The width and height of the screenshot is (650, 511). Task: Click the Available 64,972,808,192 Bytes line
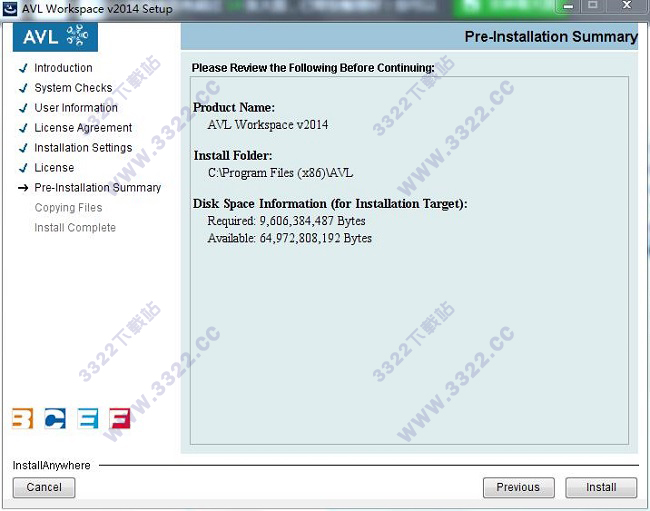290,238
